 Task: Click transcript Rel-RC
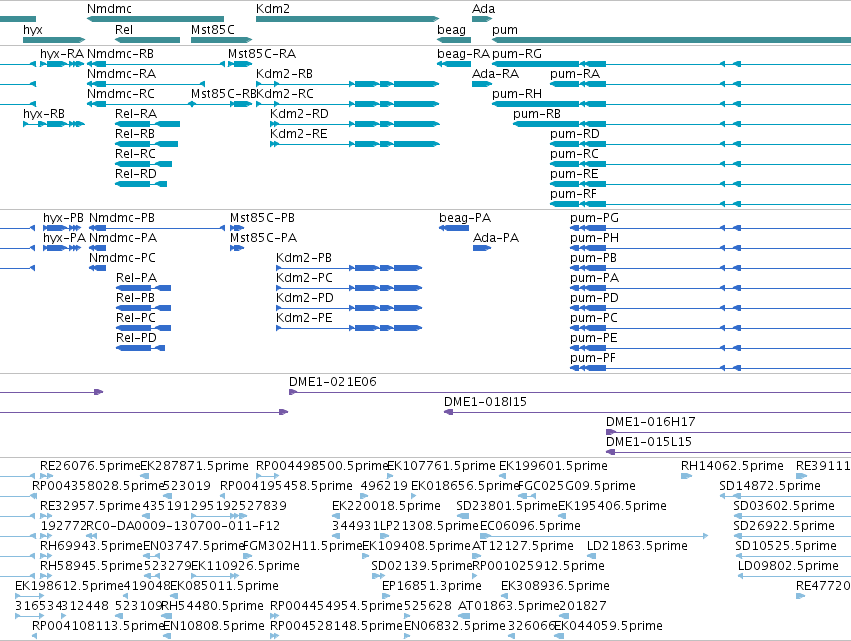(135, 154)
